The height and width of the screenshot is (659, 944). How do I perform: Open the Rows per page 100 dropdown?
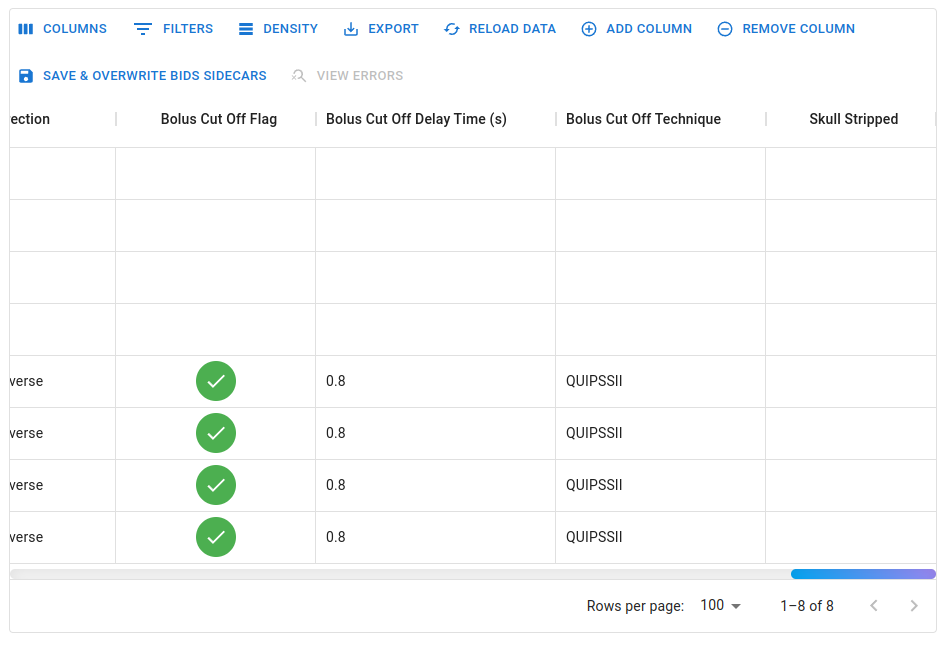click(720, 605)
